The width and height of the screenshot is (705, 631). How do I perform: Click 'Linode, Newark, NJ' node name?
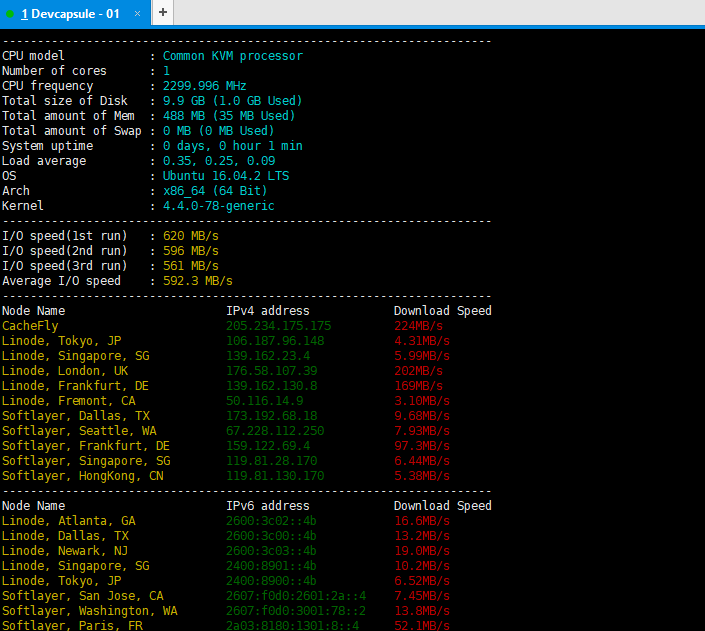tap(65, 551)
